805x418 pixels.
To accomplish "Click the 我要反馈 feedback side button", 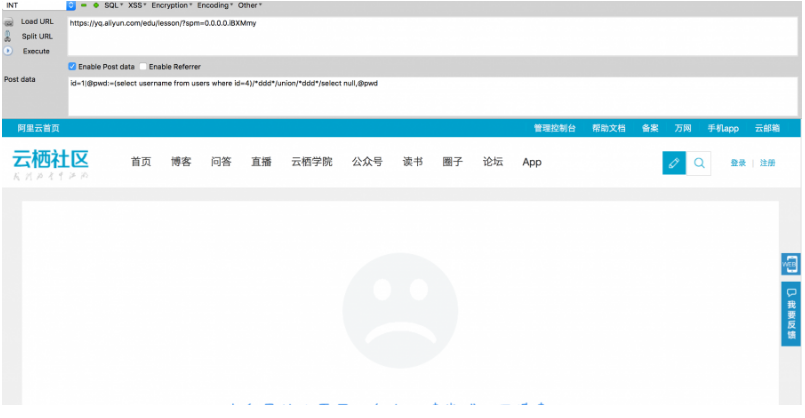I will click(x=791, y=314).
